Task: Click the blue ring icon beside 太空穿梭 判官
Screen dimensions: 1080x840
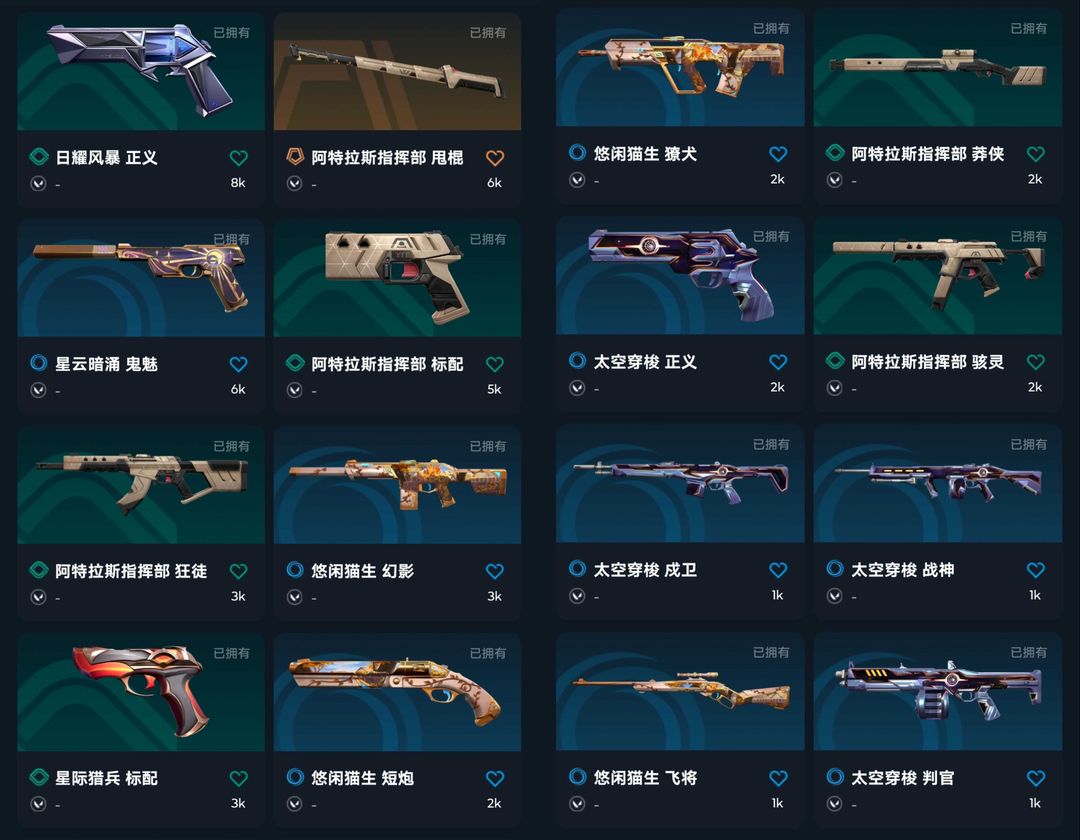Action: tap(835, 777)
